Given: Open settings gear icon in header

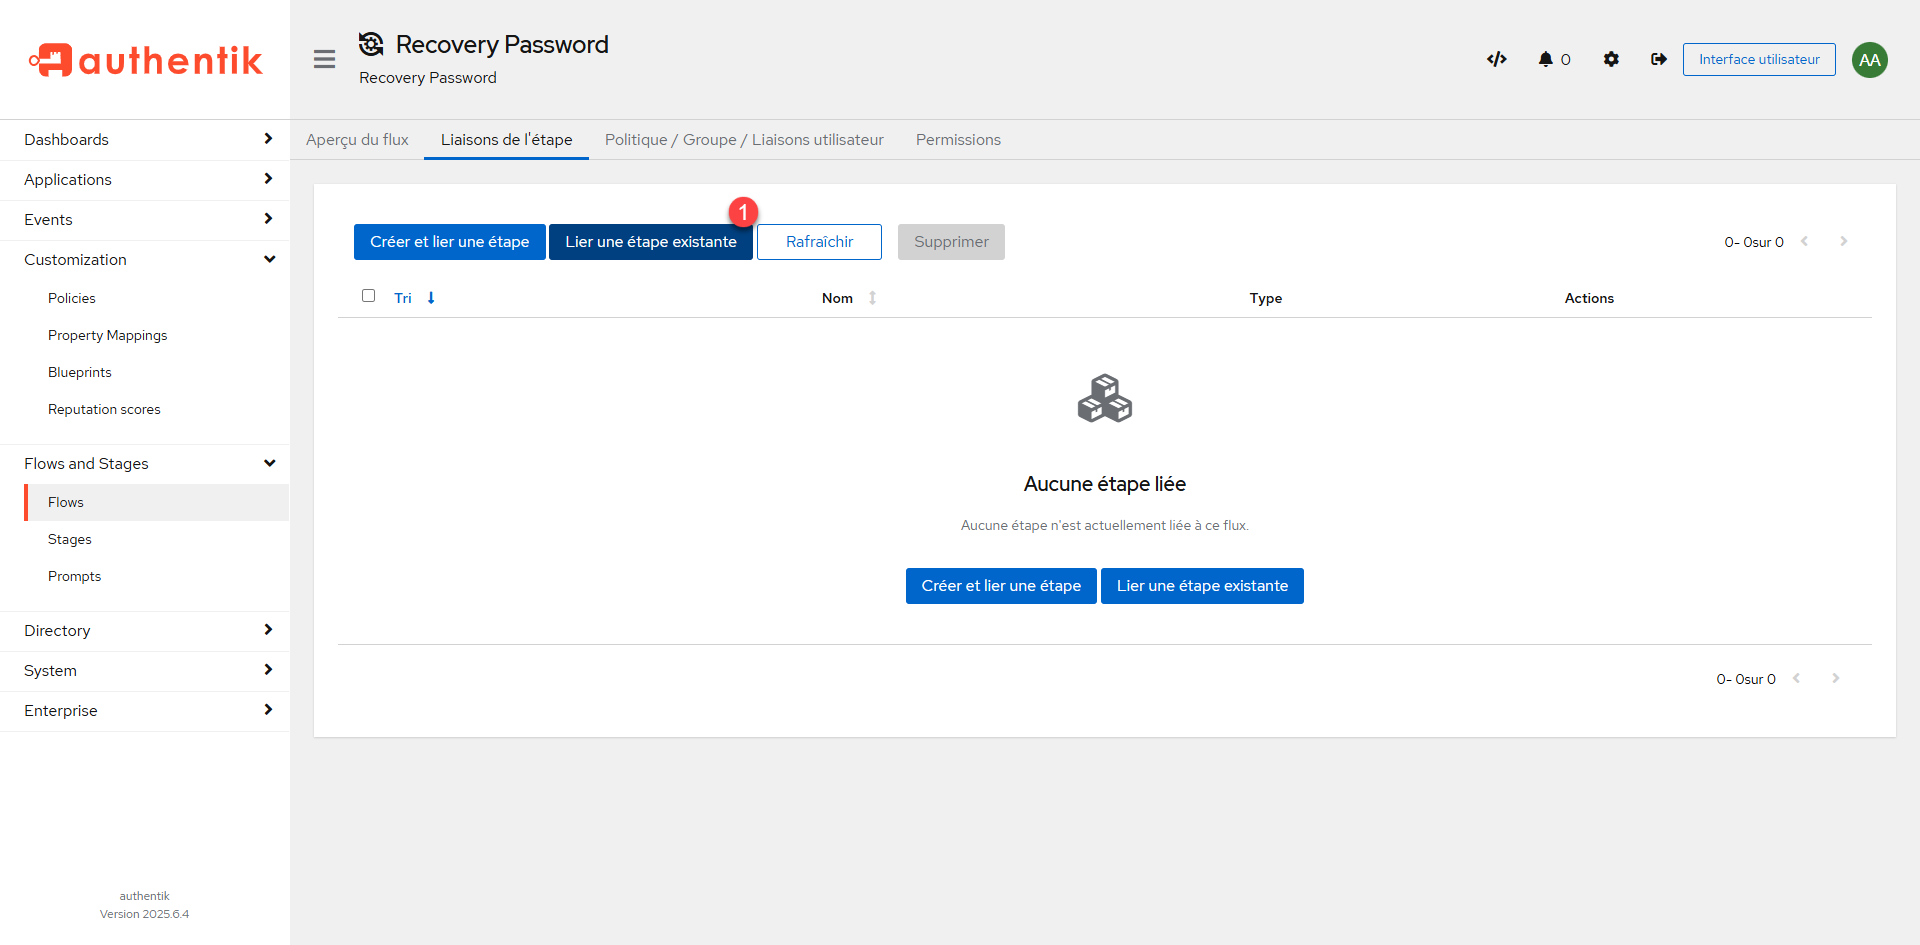Looking at the screenshot, I should coord(1611,59).
